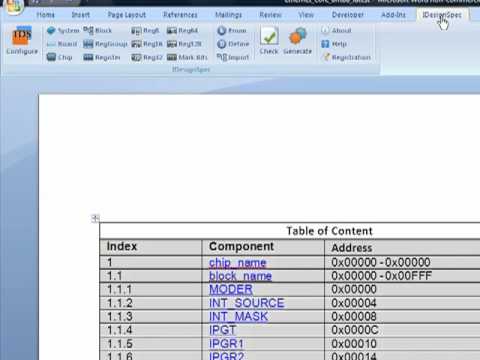The image size is (480, 360).
Task: Switch to the Home tab
Action: [46, 15]
